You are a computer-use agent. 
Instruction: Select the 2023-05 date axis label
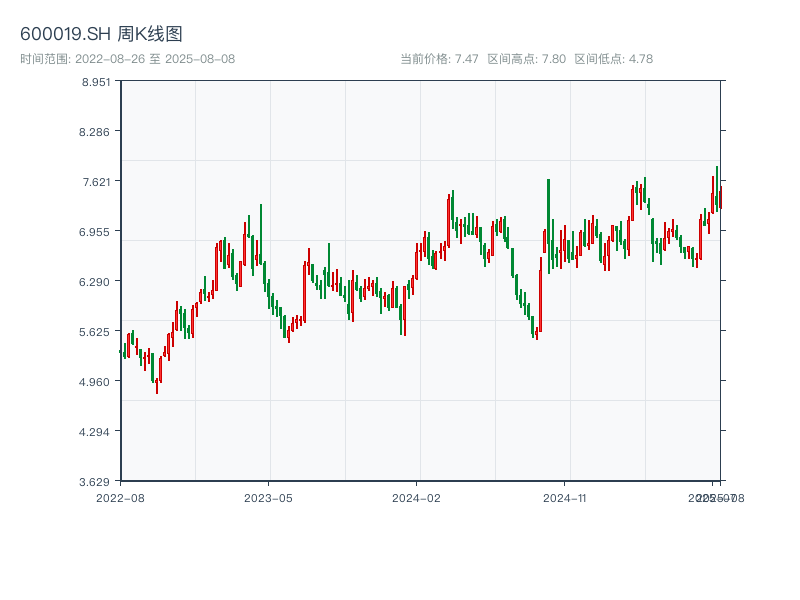click(268, 497)
